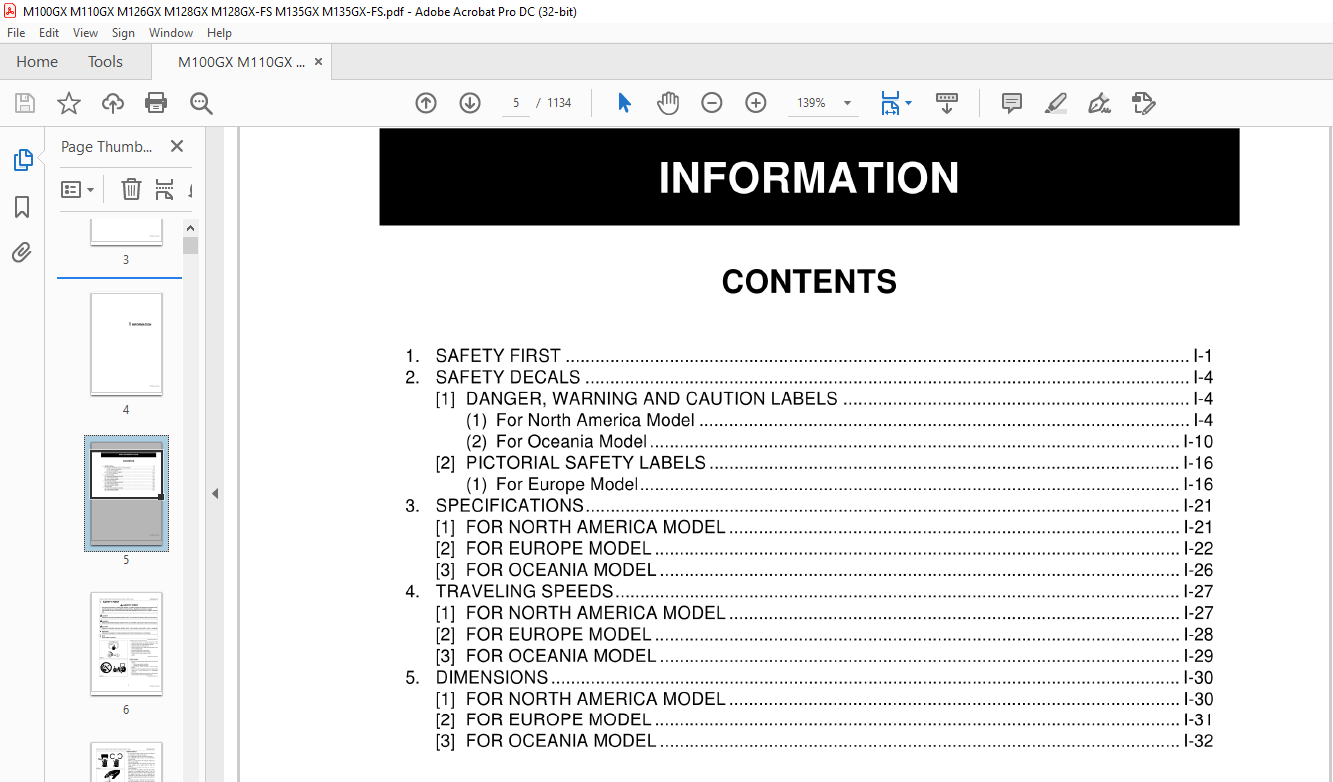Screen dimensions: 1333x782
Task: Click the page number field
Action: coord(516,103)
